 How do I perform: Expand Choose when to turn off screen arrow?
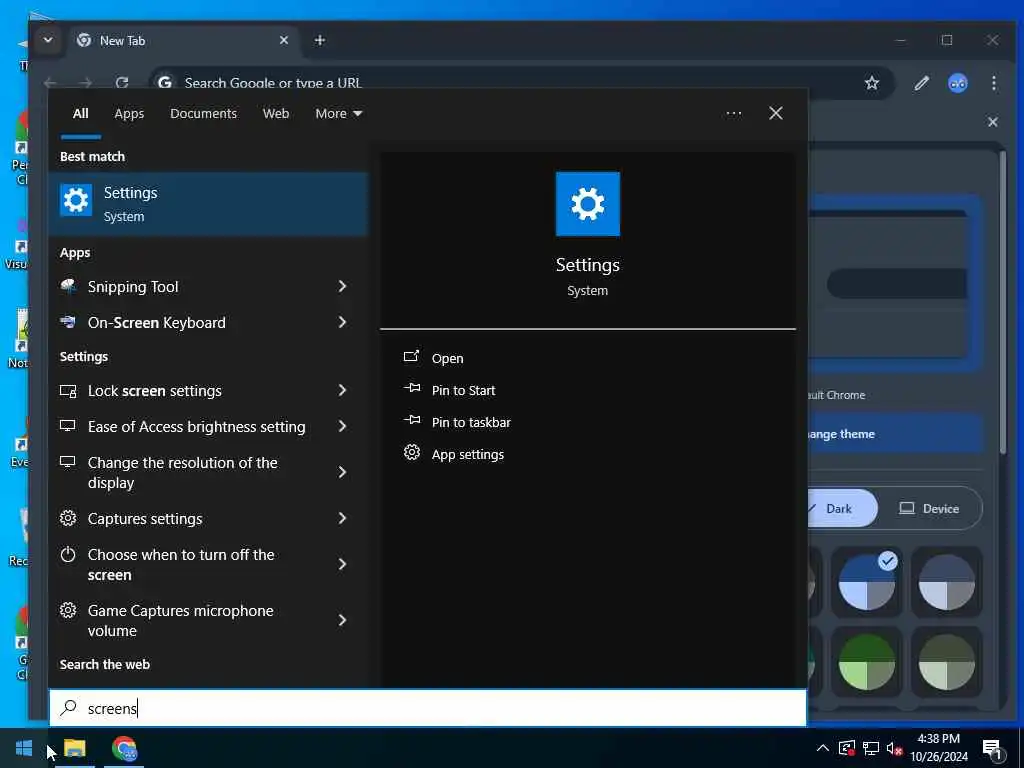click(342, 564)
